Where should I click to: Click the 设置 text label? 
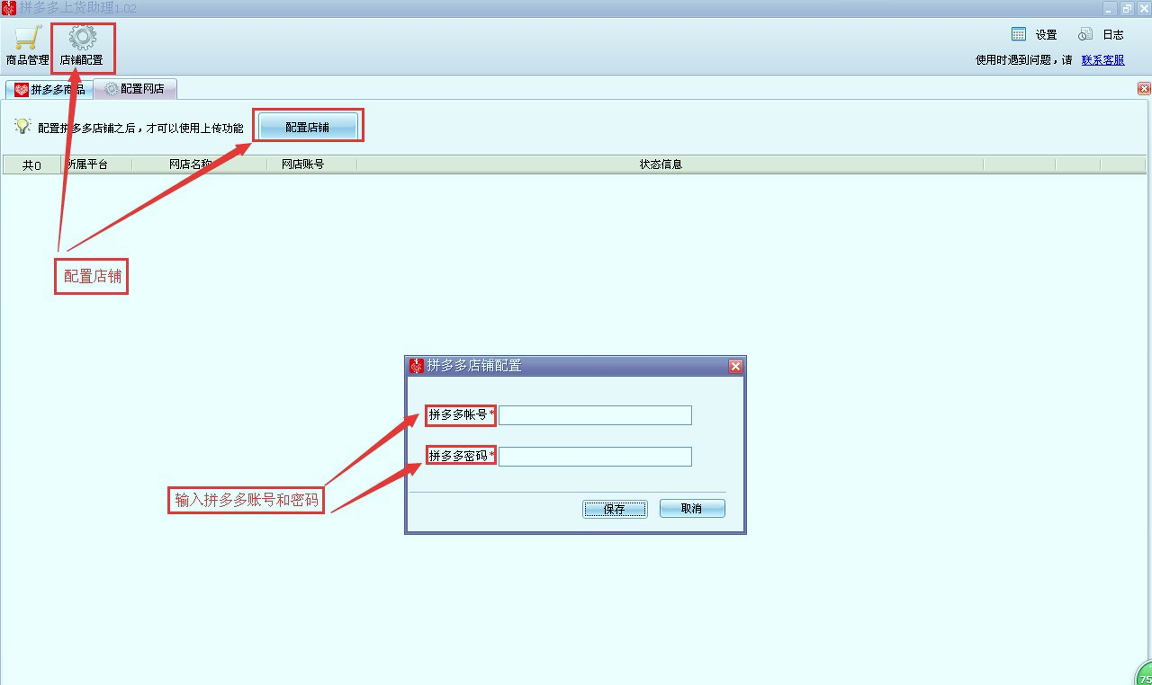tap(1046, 35)
